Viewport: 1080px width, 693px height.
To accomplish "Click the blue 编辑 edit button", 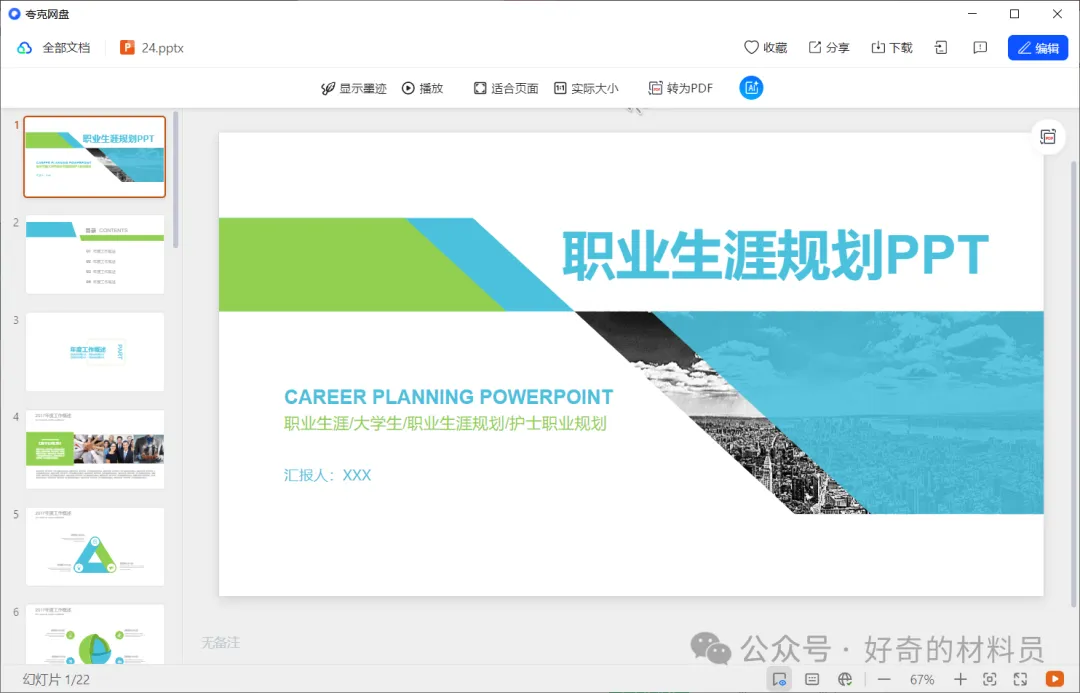I will pos(1038,48).
